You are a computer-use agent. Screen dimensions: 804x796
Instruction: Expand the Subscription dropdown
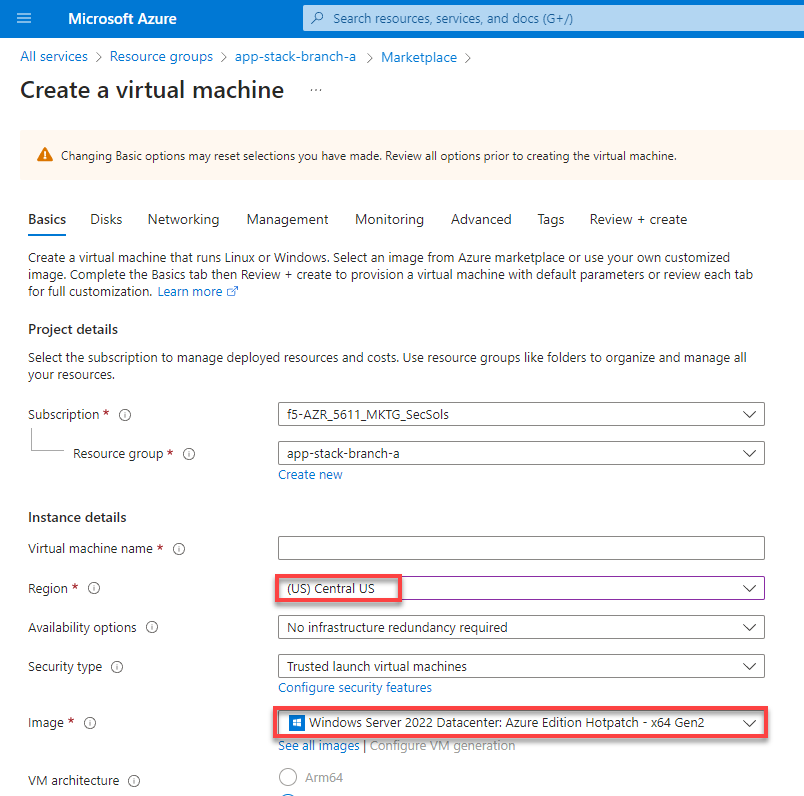(x=521, y=414)
